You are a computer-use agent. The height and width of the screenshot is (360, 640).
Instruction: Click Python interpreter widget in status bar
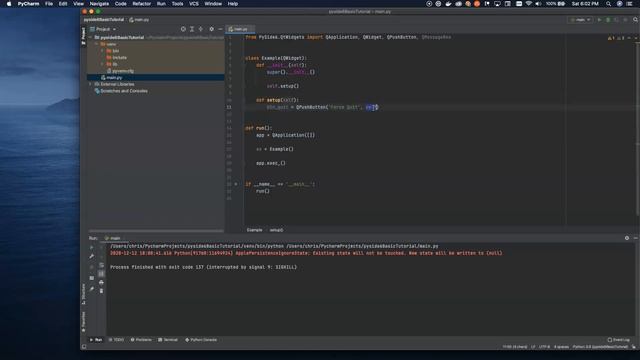coord(600,347)
